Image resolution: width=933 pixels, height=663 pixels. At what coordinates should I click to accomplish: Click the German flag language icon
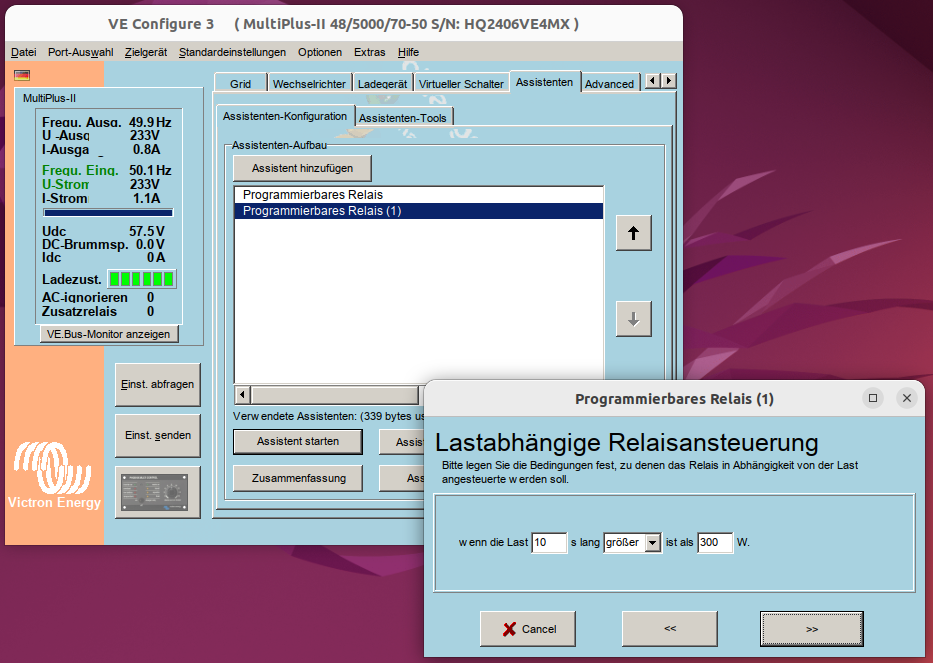coord(22,75)
